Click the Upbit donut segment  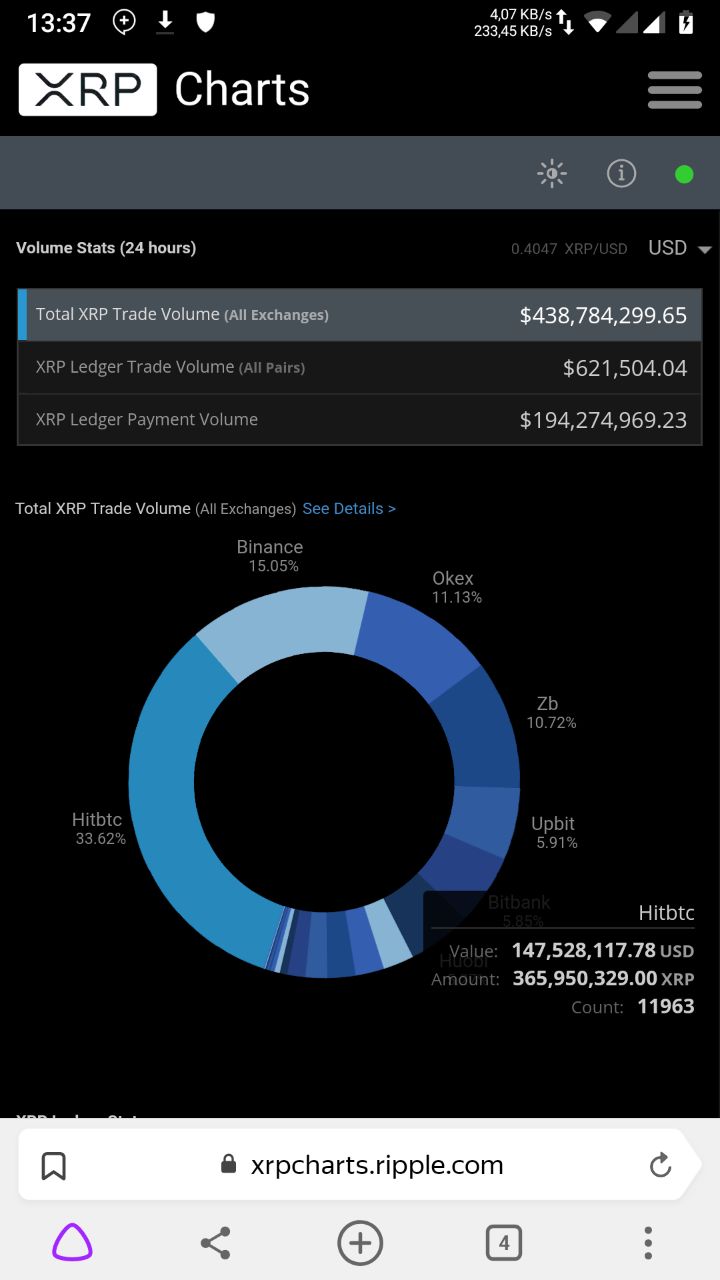coord(484,820)
